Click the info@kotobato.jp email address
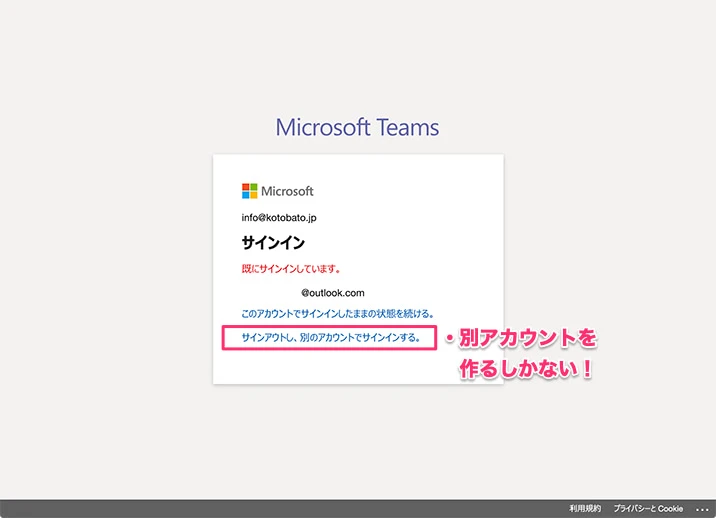716x518 pixels. pyautogui.click(x=279, y=217)
